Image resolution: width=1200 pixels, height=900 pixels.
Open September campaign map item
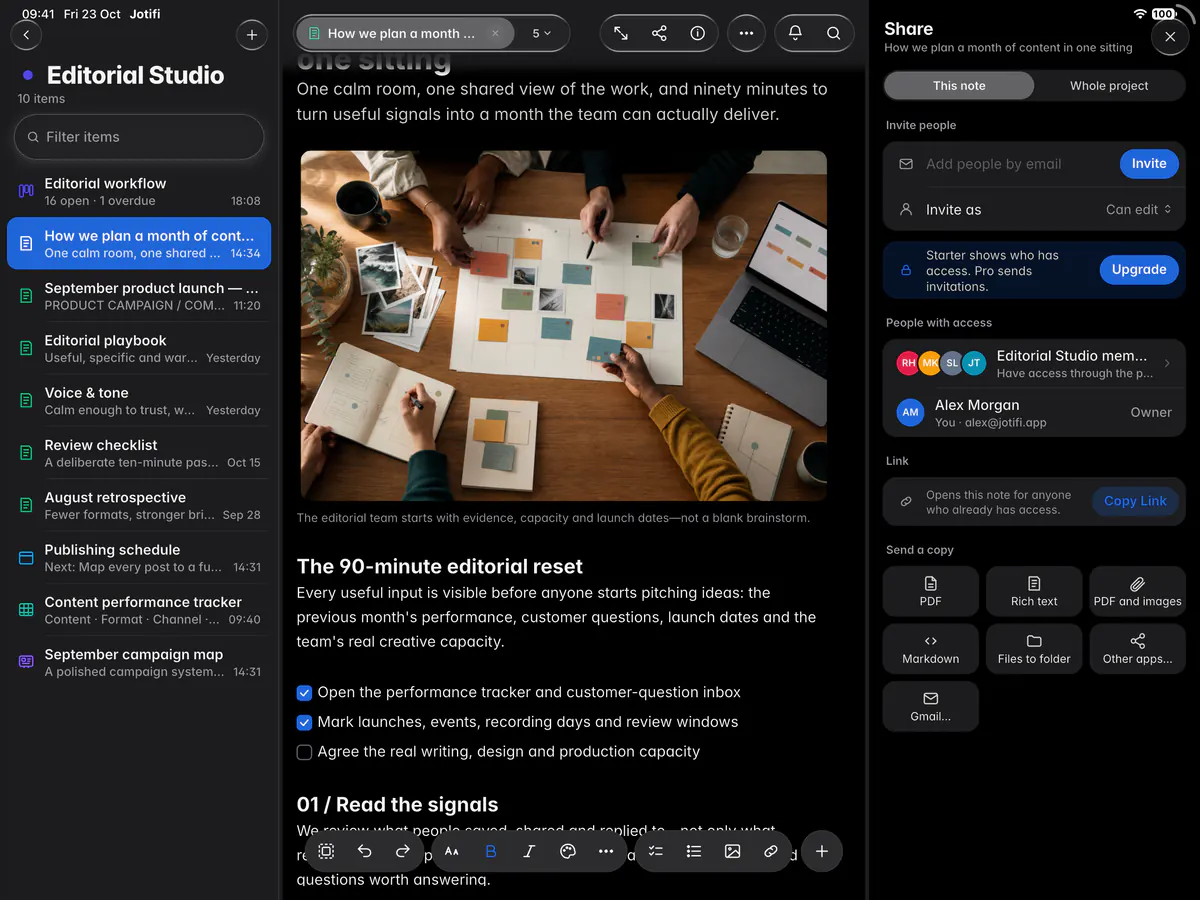click(x=139, y=662)
